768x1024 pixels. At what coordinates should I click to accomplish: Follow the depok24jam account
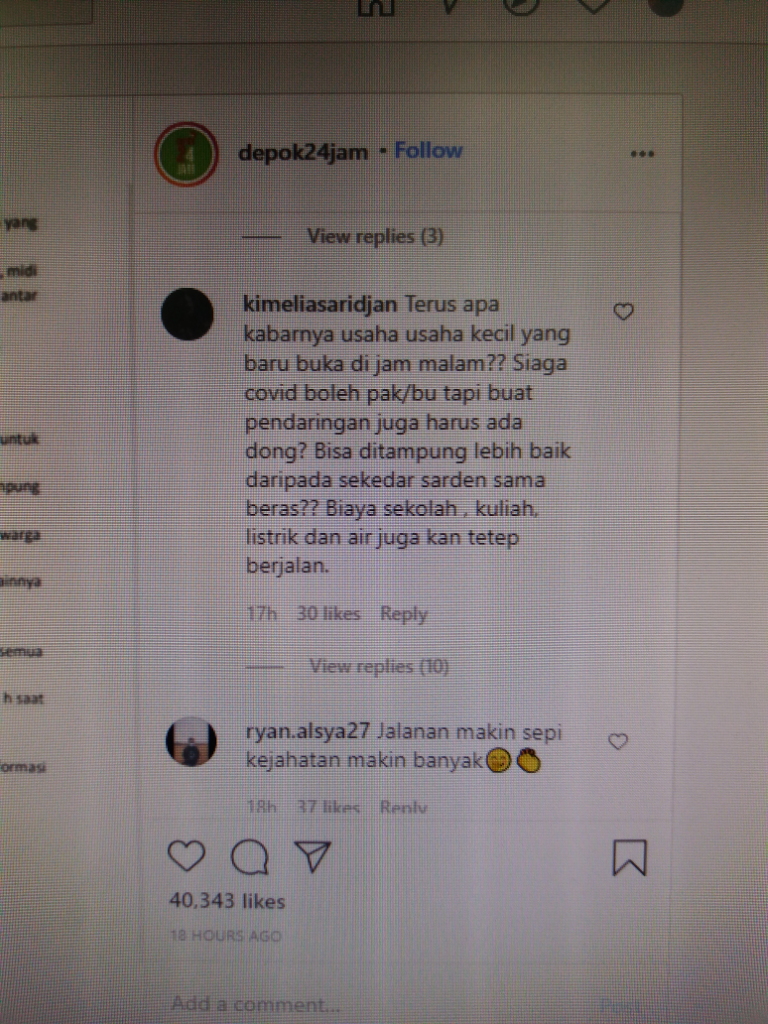coord(428,151)
